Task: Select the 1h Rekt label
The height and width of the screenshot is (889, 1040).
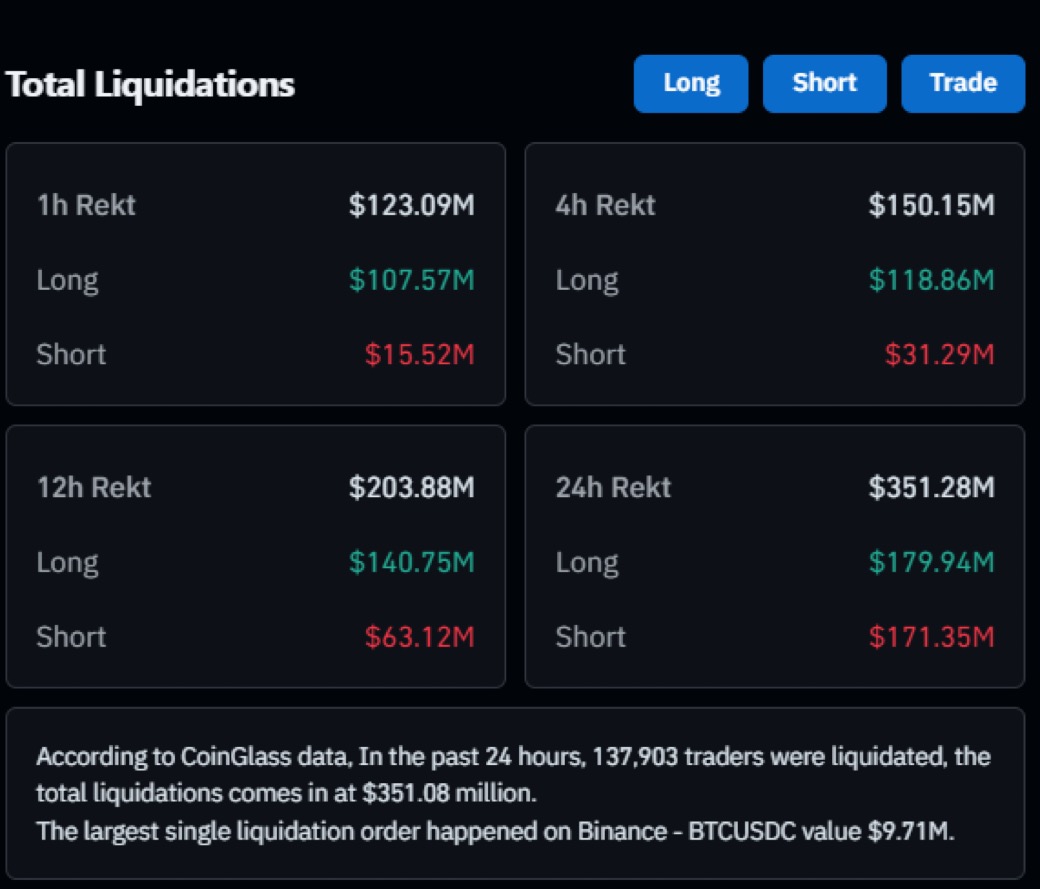Action: [86, 206]
